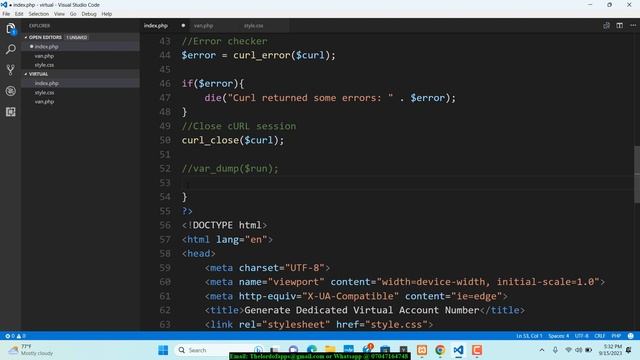
Task: Select van.php under Open Editors
Action: point(44,56)
